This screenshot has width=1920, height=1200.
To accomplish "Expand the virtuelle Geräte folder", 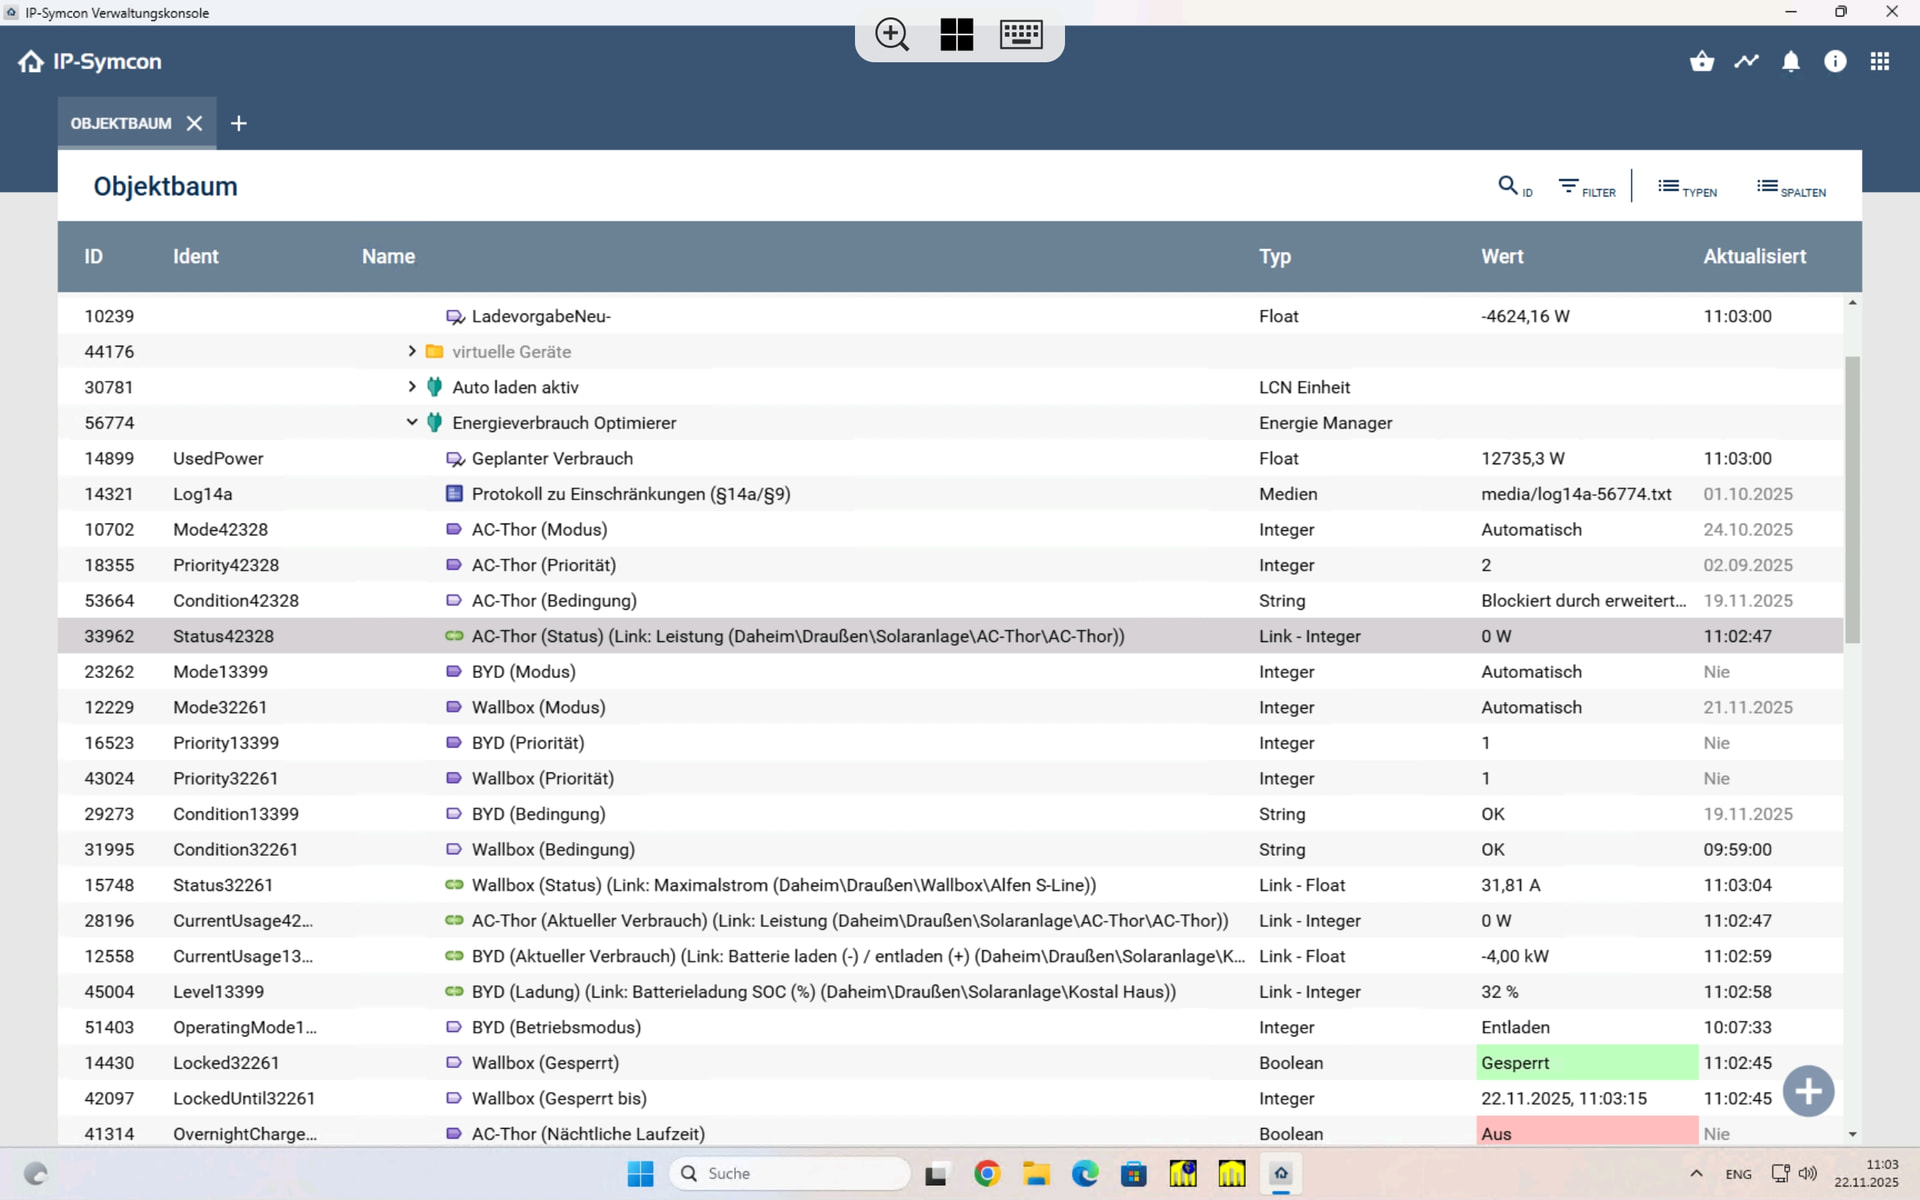I will coord(411,352).
